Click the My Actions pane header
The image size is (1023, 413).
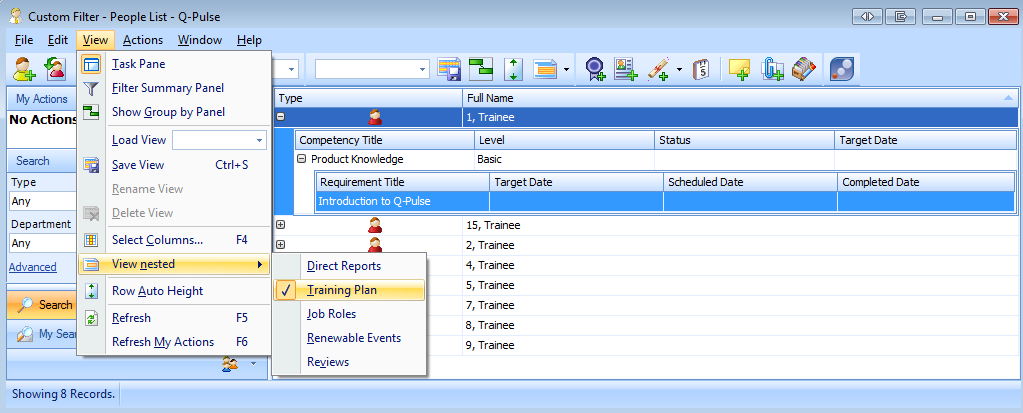pyautogui.click(x=42, y=99)
